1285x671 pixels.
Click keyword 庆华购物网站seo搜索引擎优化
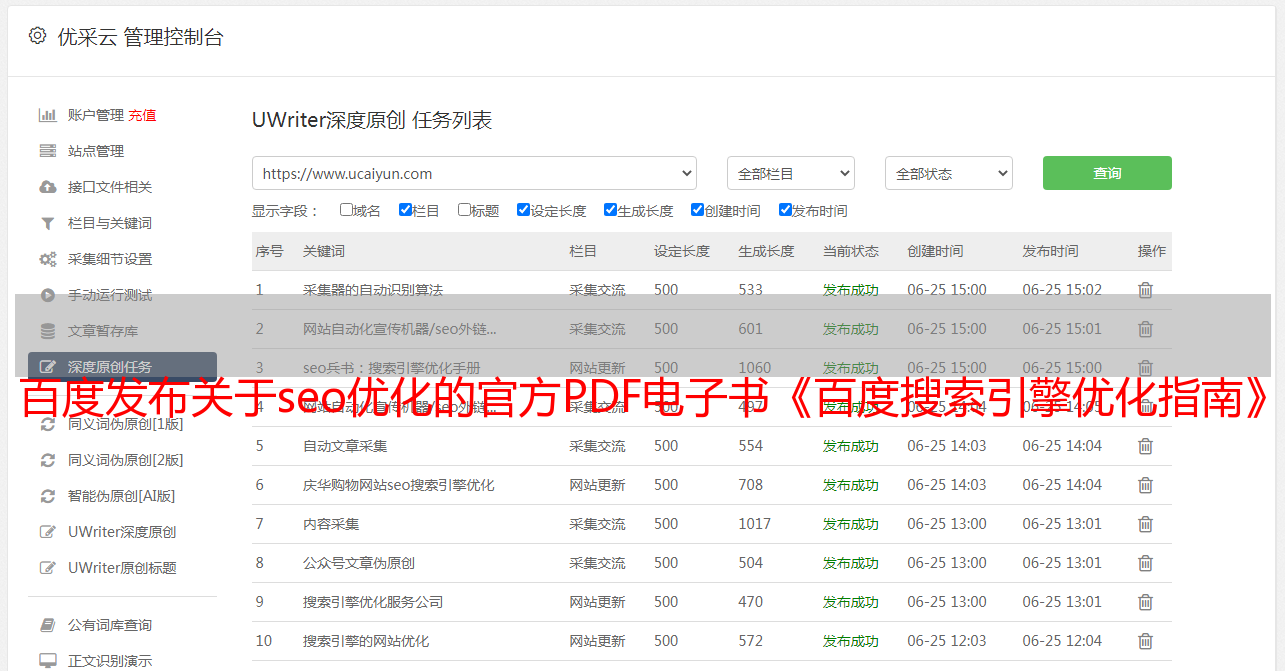point(399,485)
